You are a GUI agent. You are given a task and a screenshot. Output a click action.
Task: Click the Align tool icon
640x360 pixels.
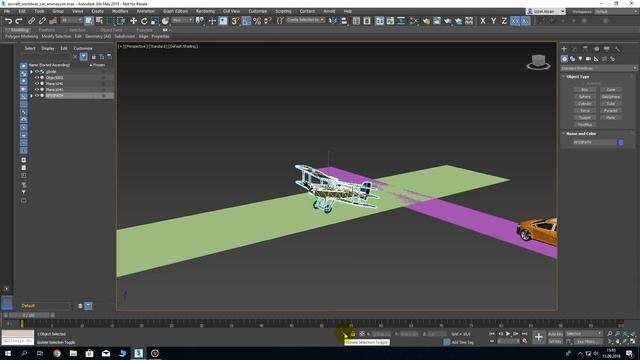(344, 21)
